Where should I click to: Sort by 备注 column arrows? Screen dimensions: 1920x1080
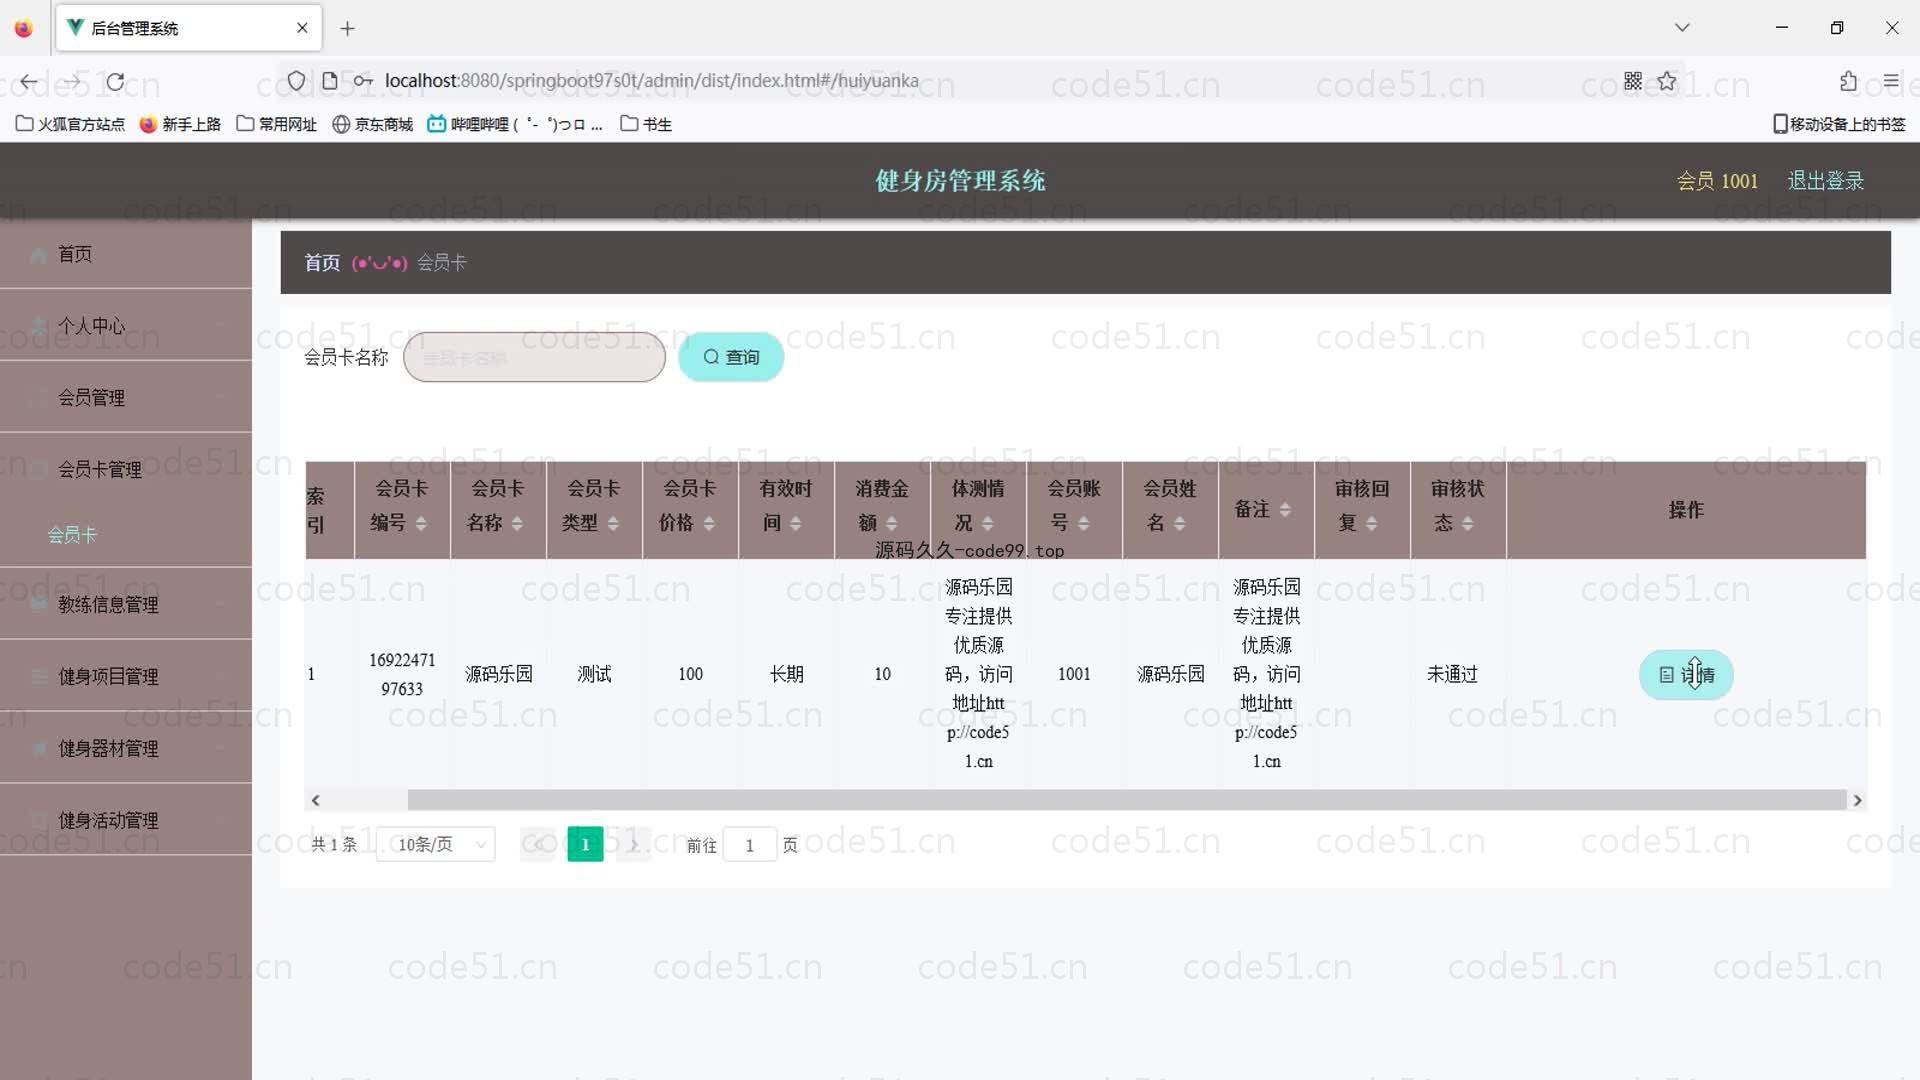[x=1285, y=510]
